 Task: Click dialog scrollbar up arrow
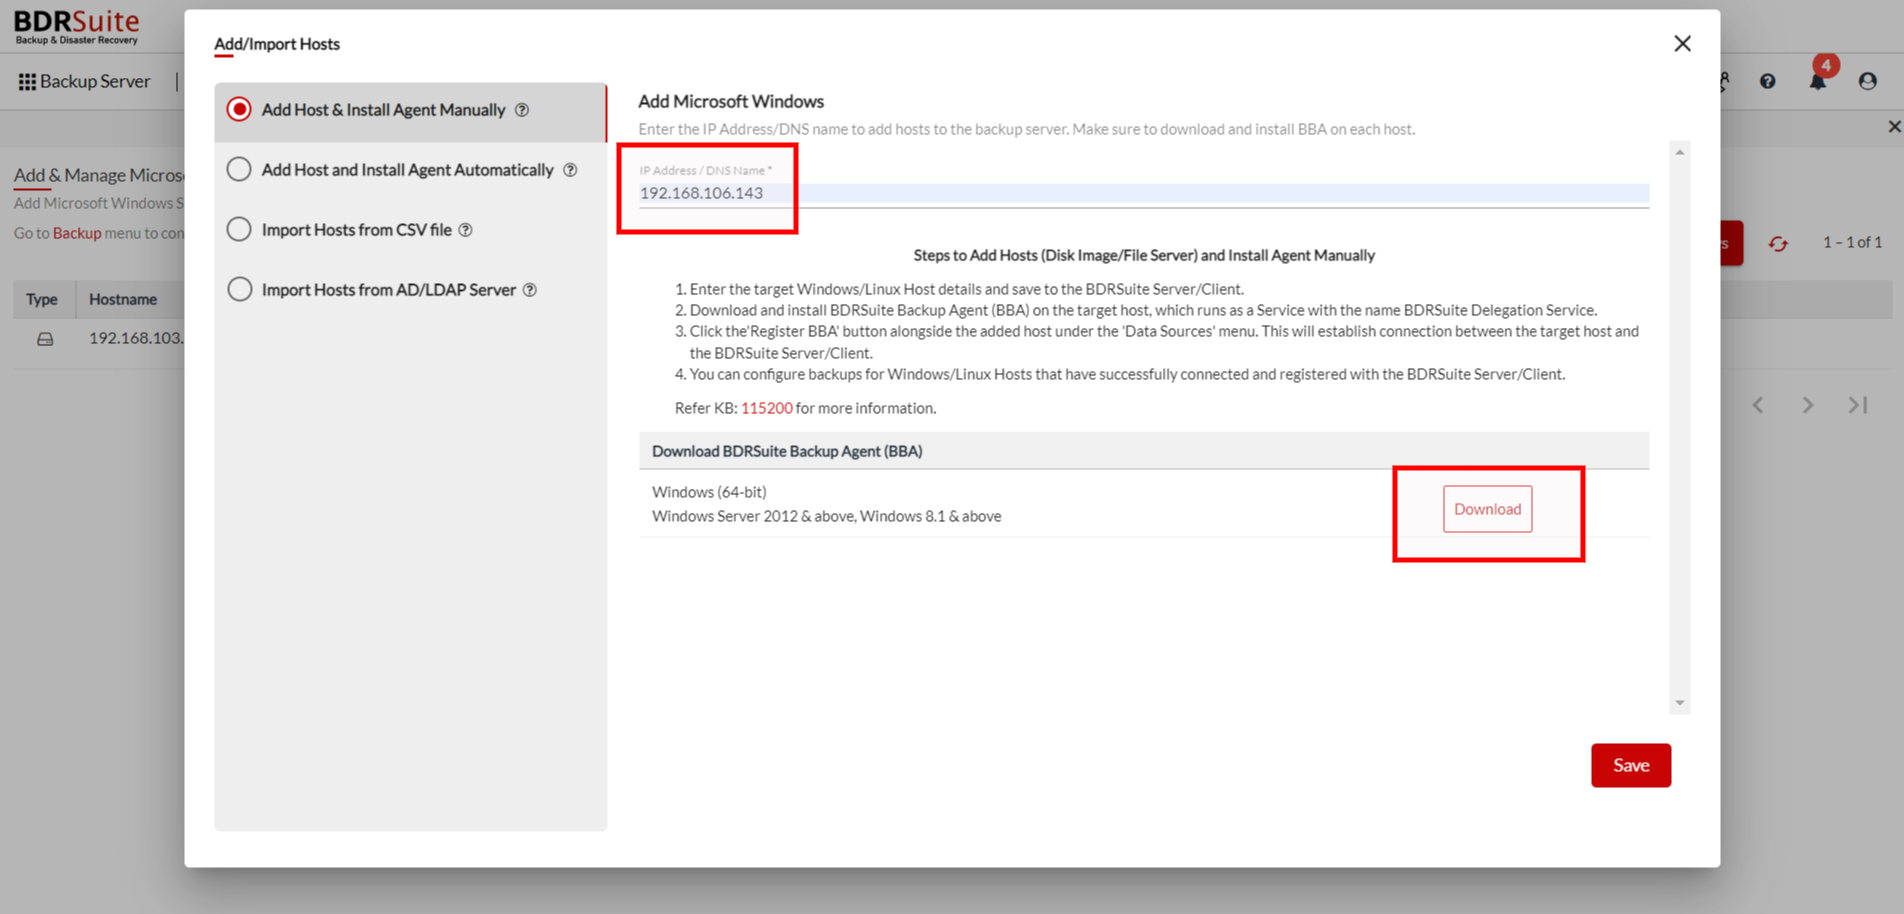pos(1680,152)
